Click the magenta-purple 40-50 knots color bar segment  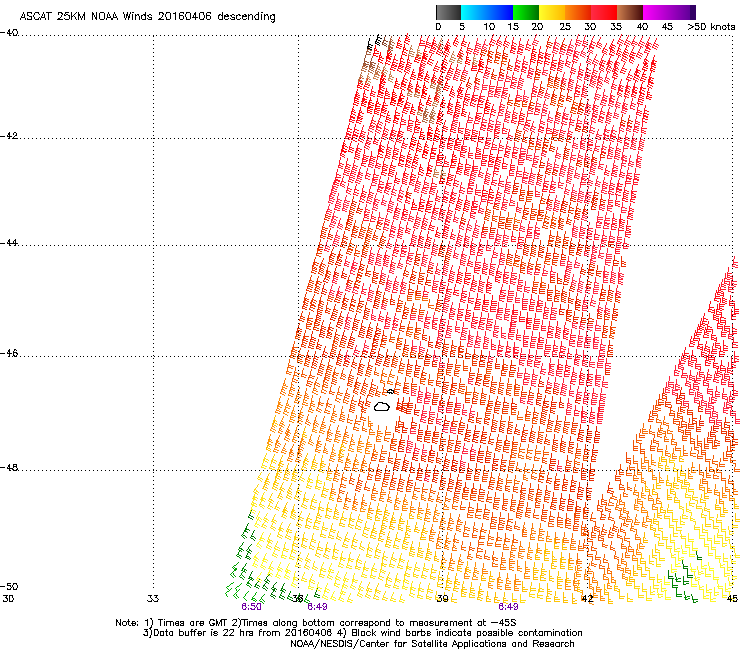click(x=669, y=12)
